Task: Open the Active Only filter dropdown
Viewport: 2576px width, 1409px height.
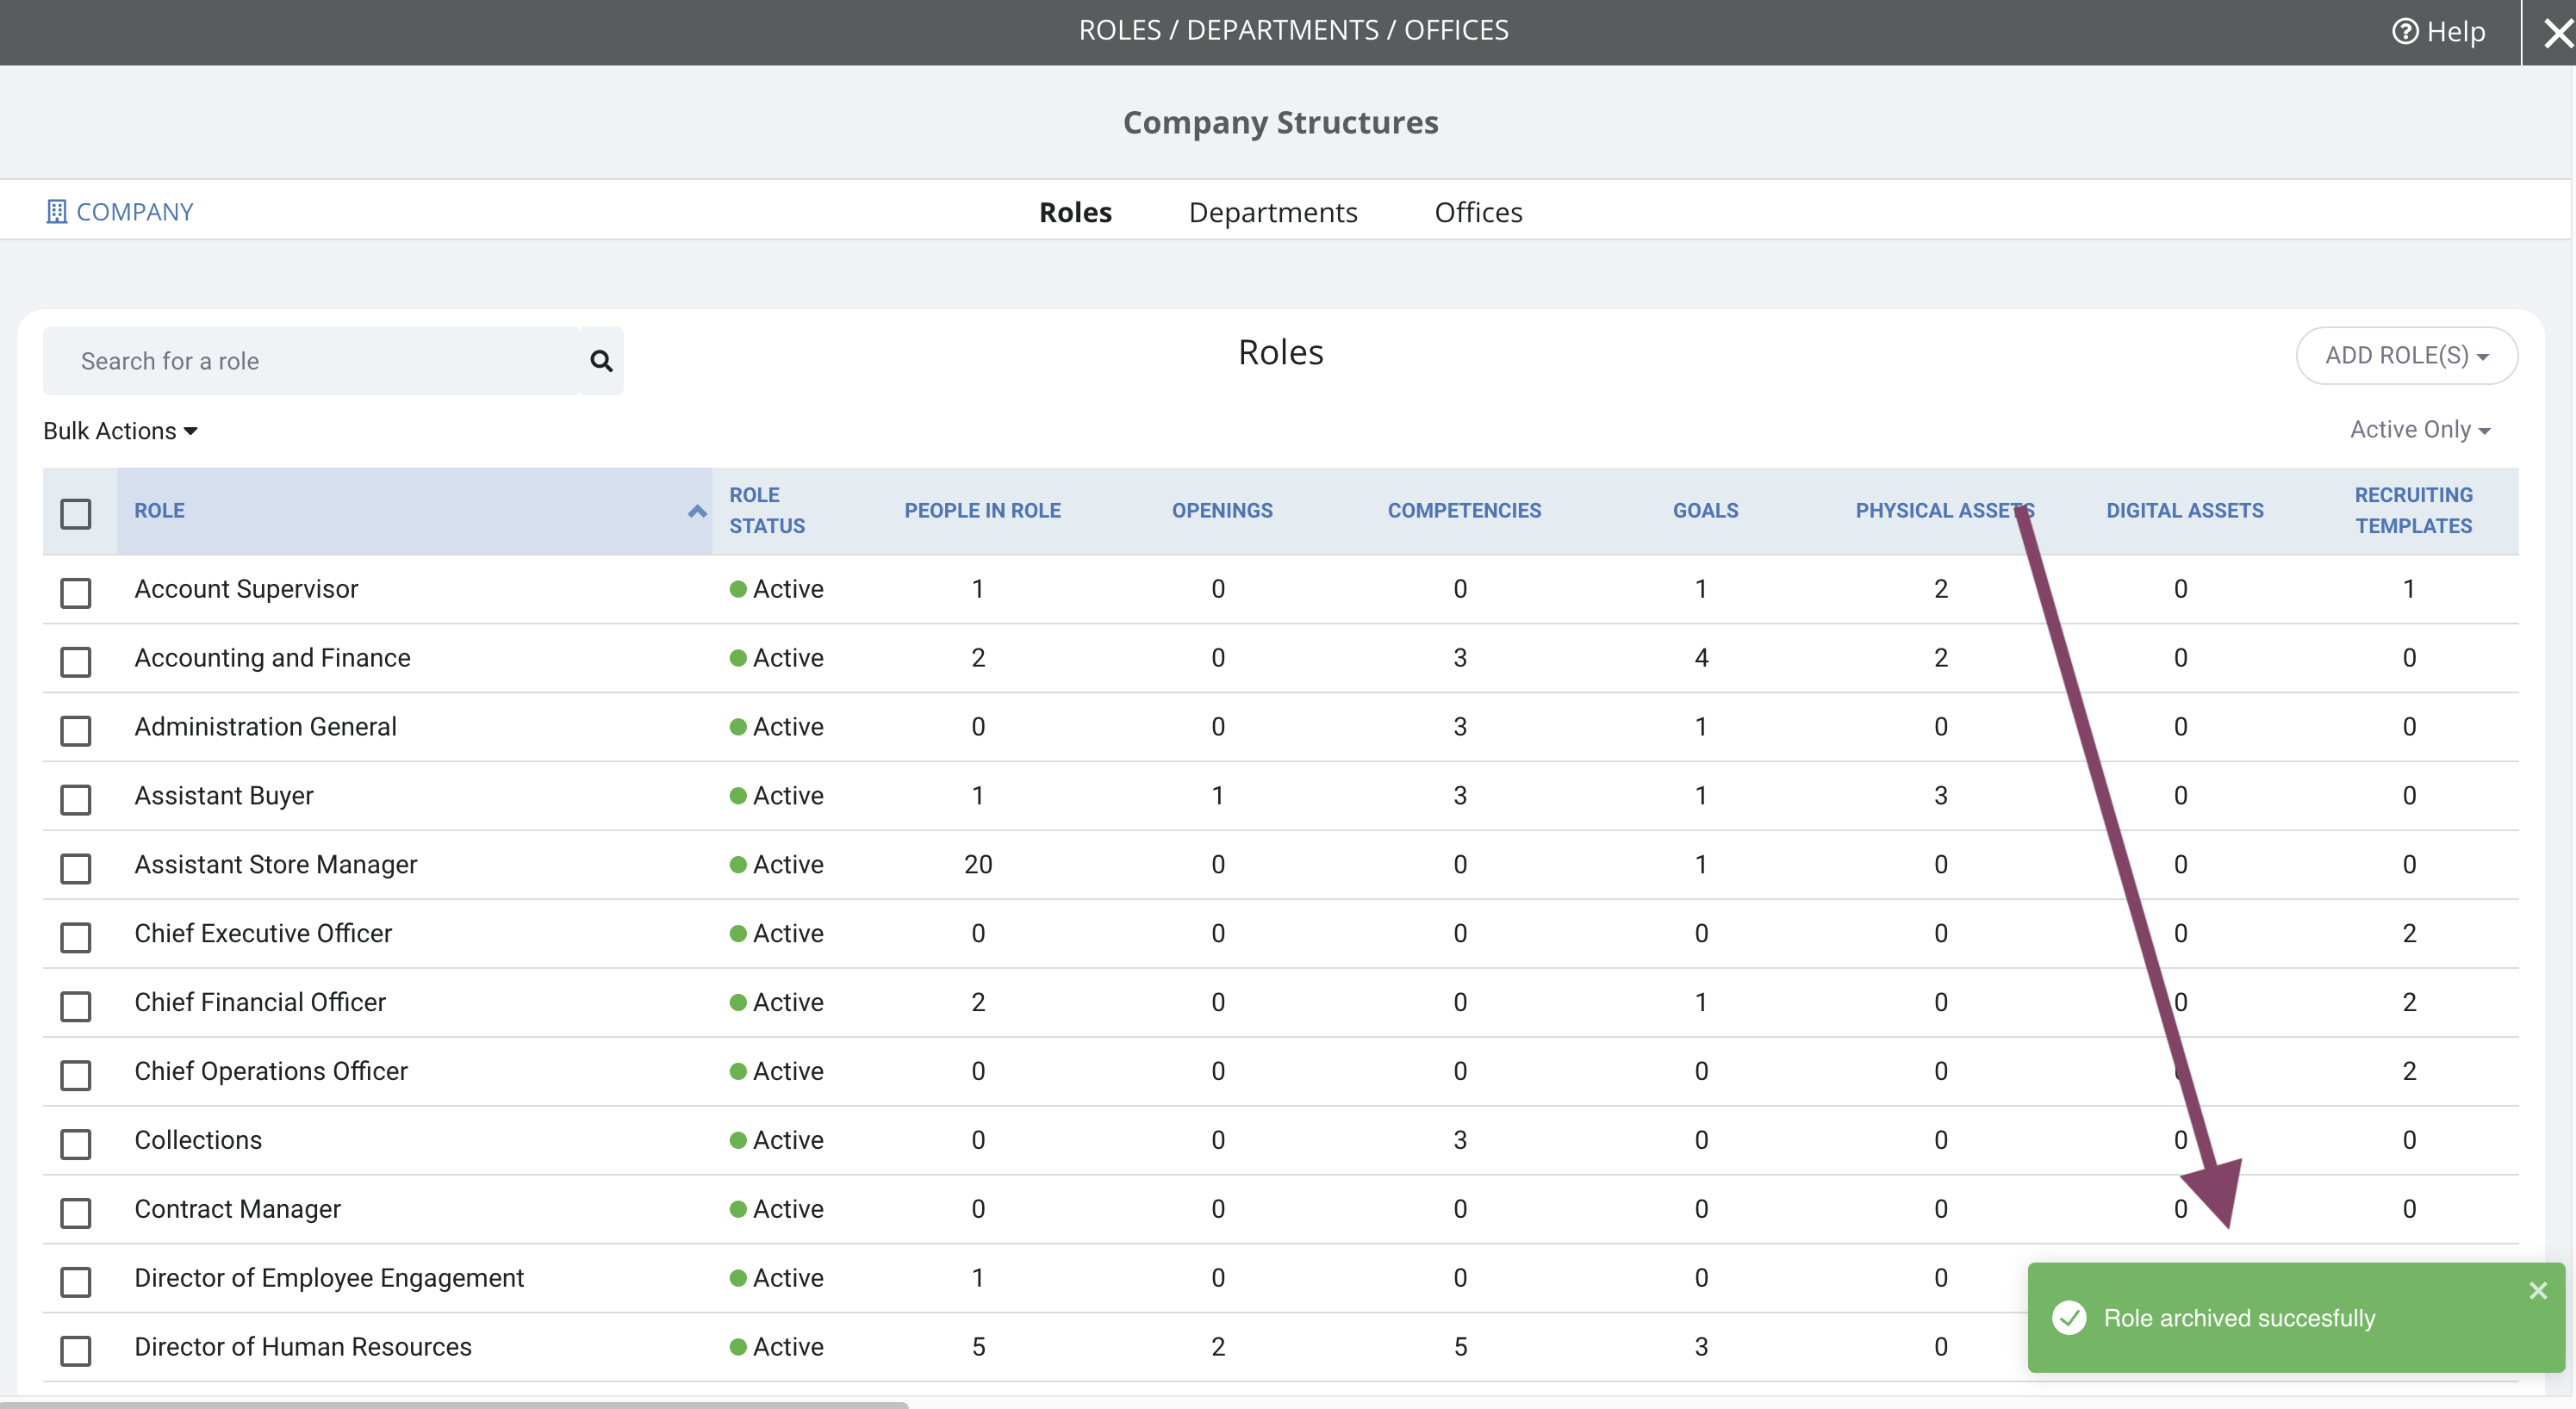Action: click(x=2419, y=430)
